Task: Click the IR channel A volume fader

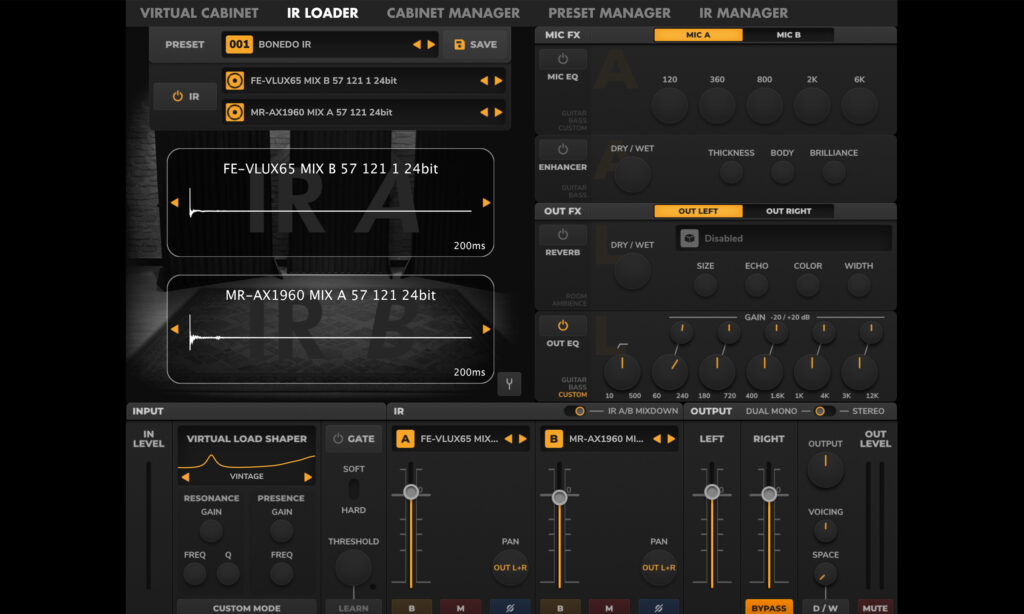Action: [410, 492]
